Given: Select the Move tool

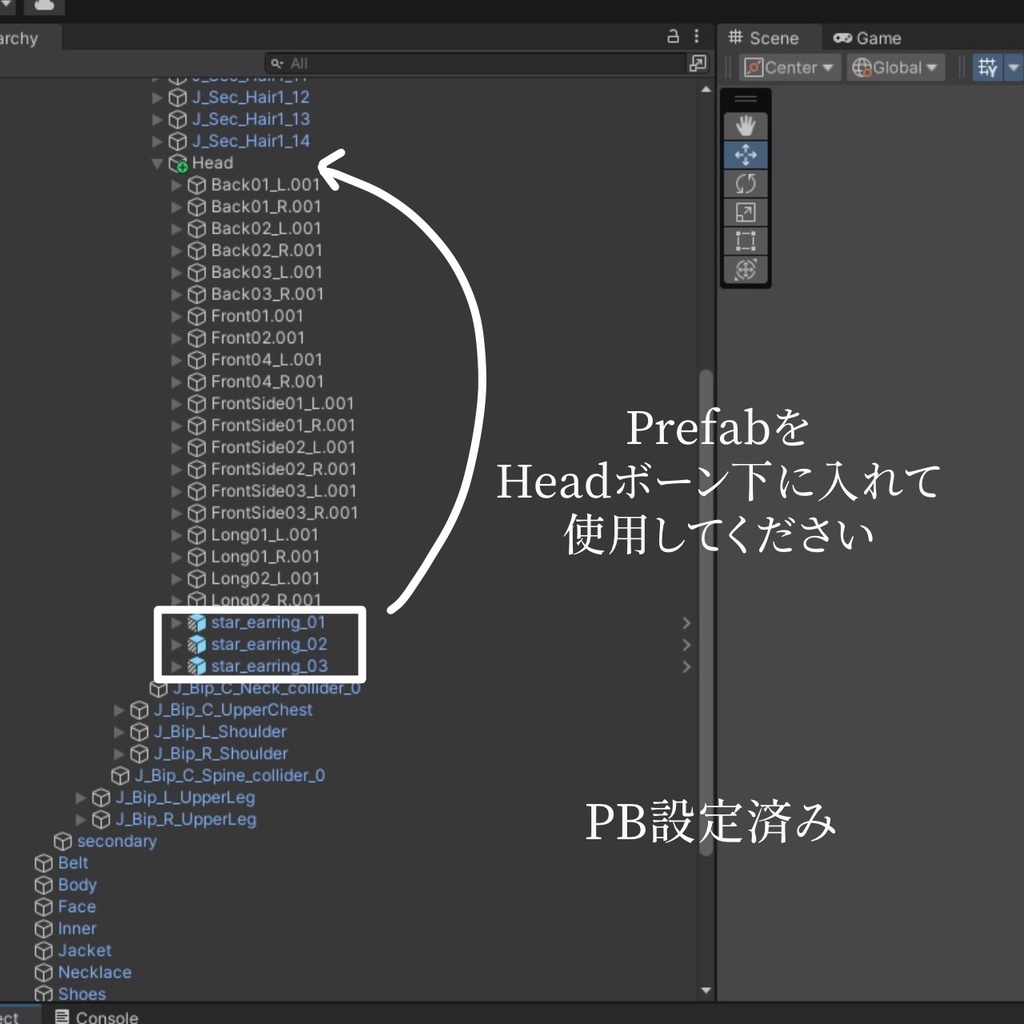Looking at the screenshot, I should pos(746,155).
